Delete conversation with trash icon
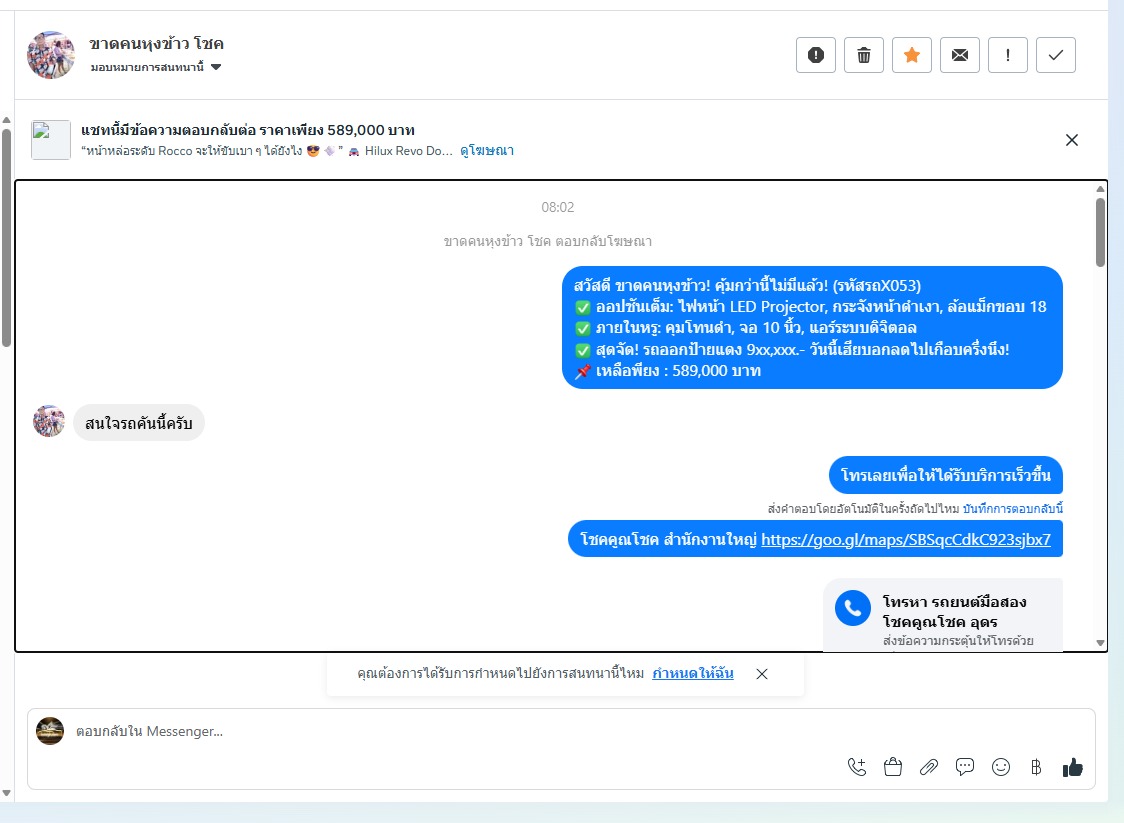Viewport: 1124px width, 823px height. tap(864, 55)
